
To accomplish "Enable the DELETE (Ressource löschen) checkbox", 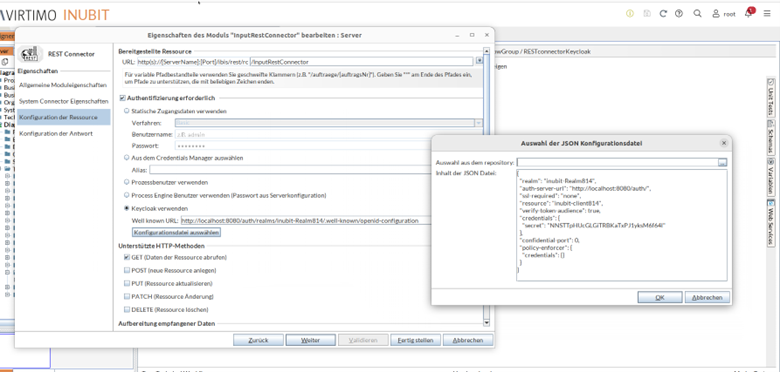I will click(x=127, y=309).
